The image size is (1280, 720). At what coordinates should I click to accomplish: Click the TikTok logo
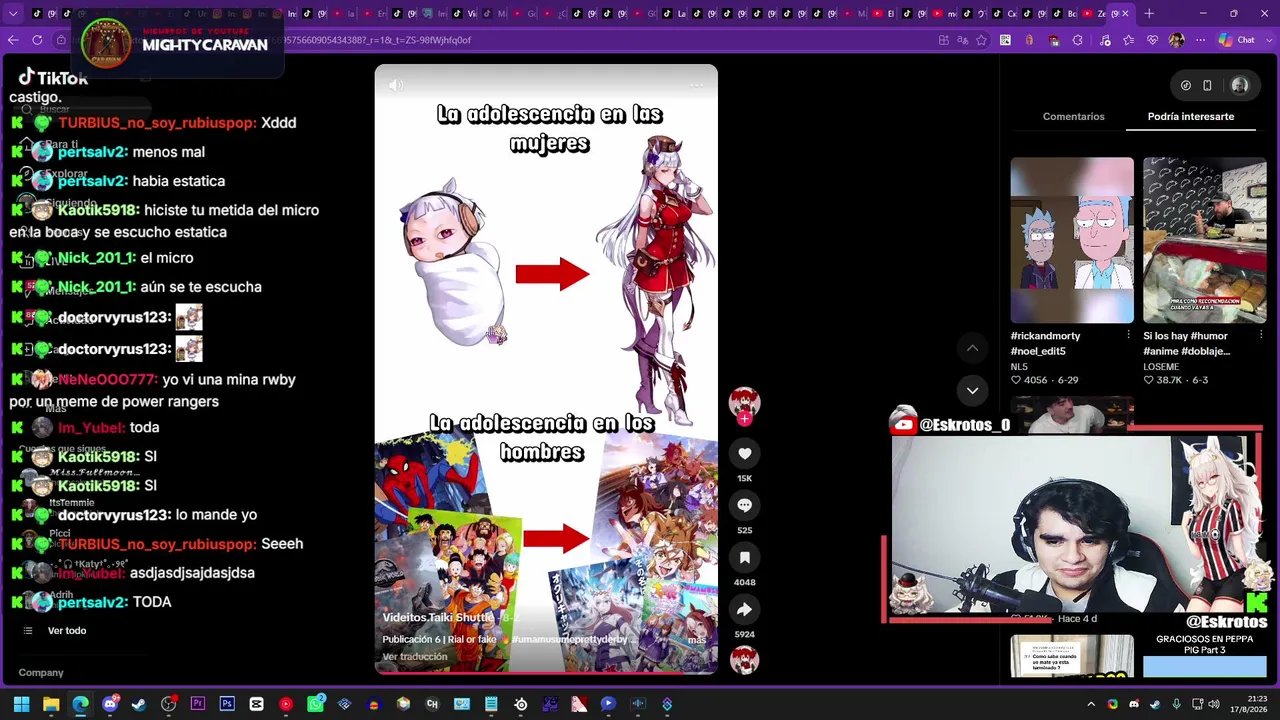pos(53,78)
